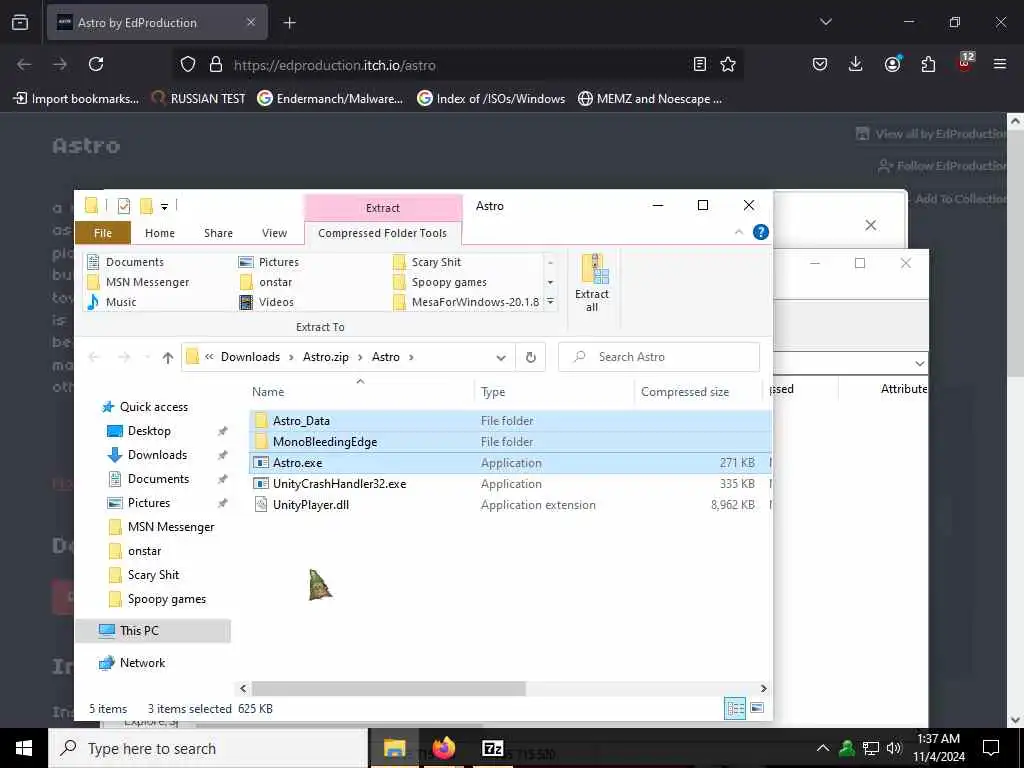1024x768 pixels.
Task: Open Firefox hamburger menu
Action: [x=999, y=64]
